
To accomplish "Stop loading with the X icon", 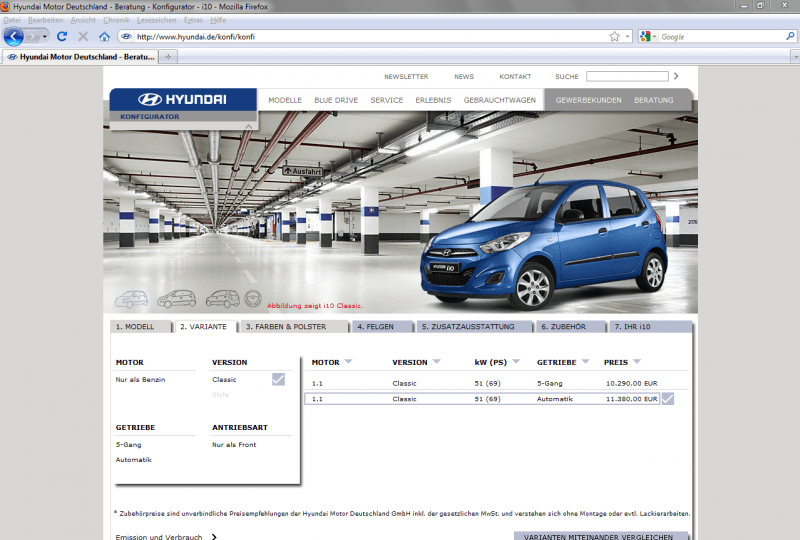I will [83, 36].
